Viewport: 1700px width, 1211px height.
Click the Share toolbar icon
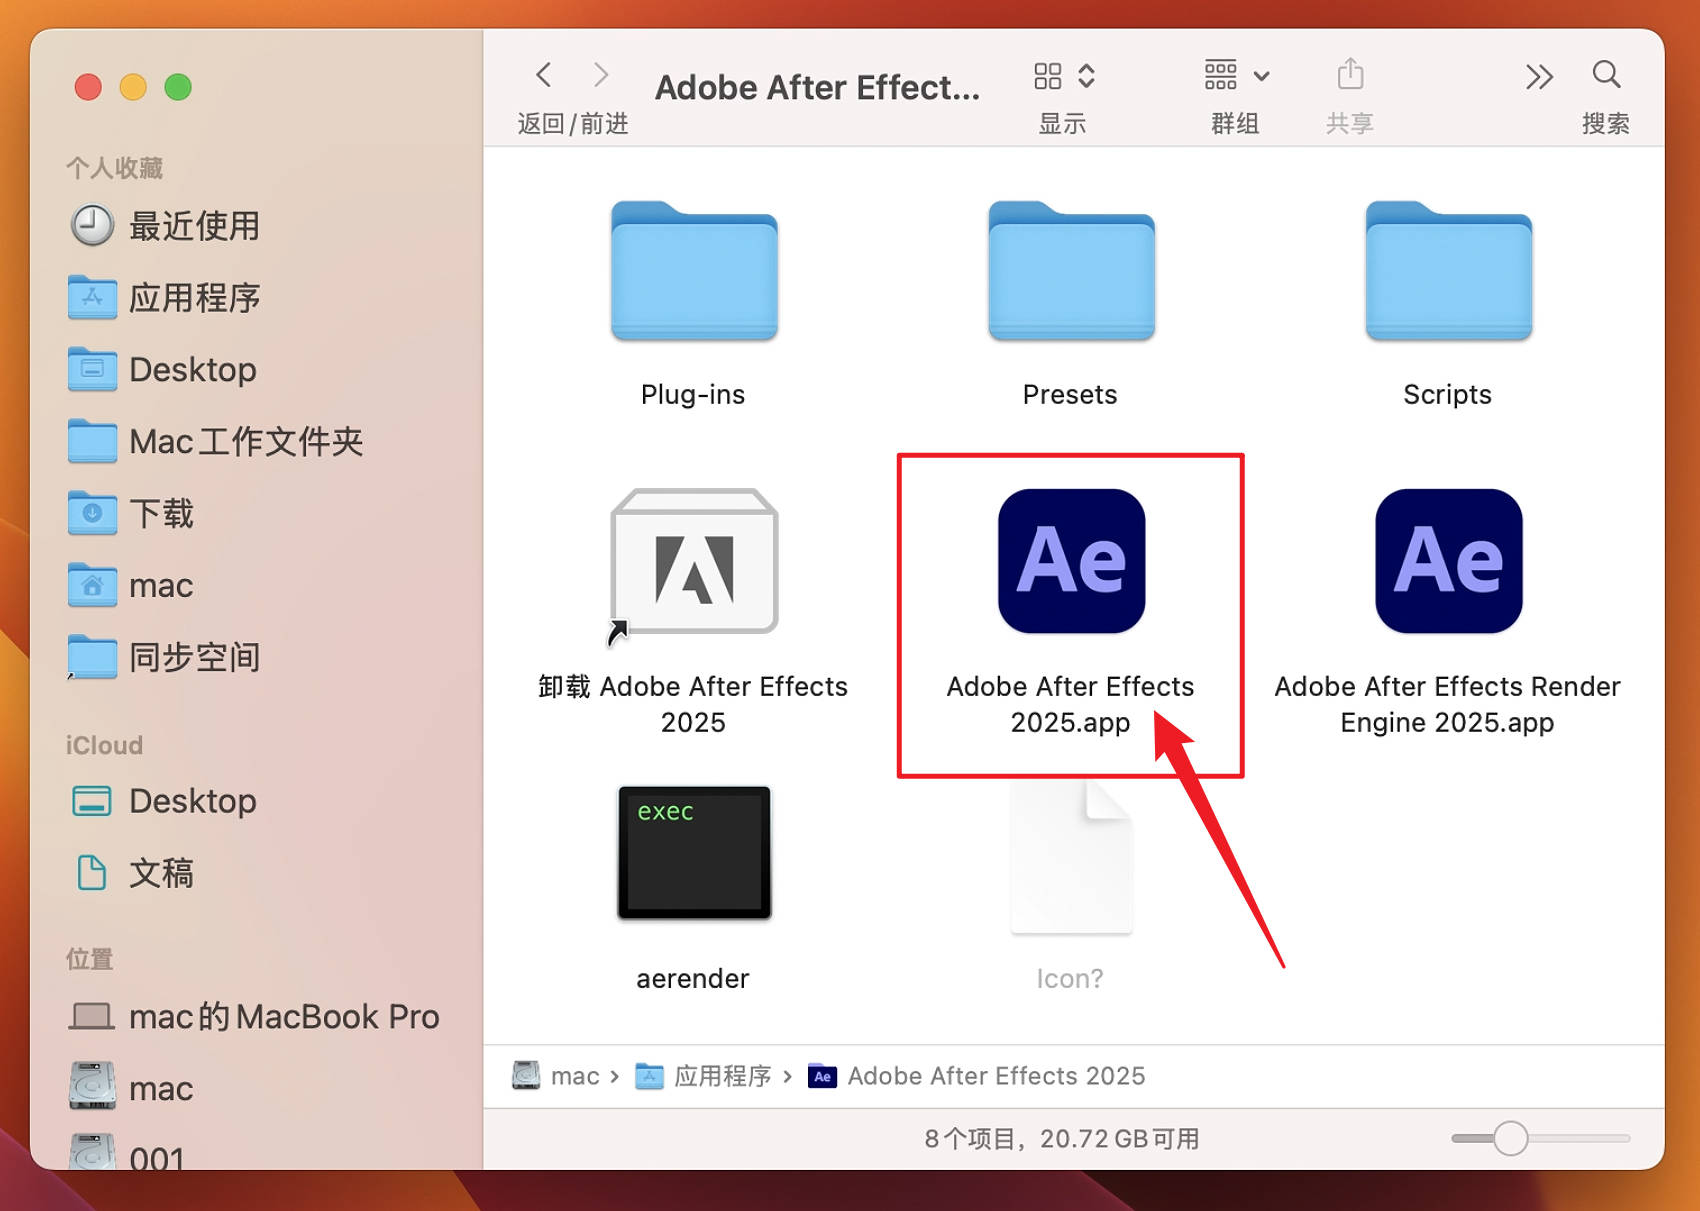[1350, 74]
